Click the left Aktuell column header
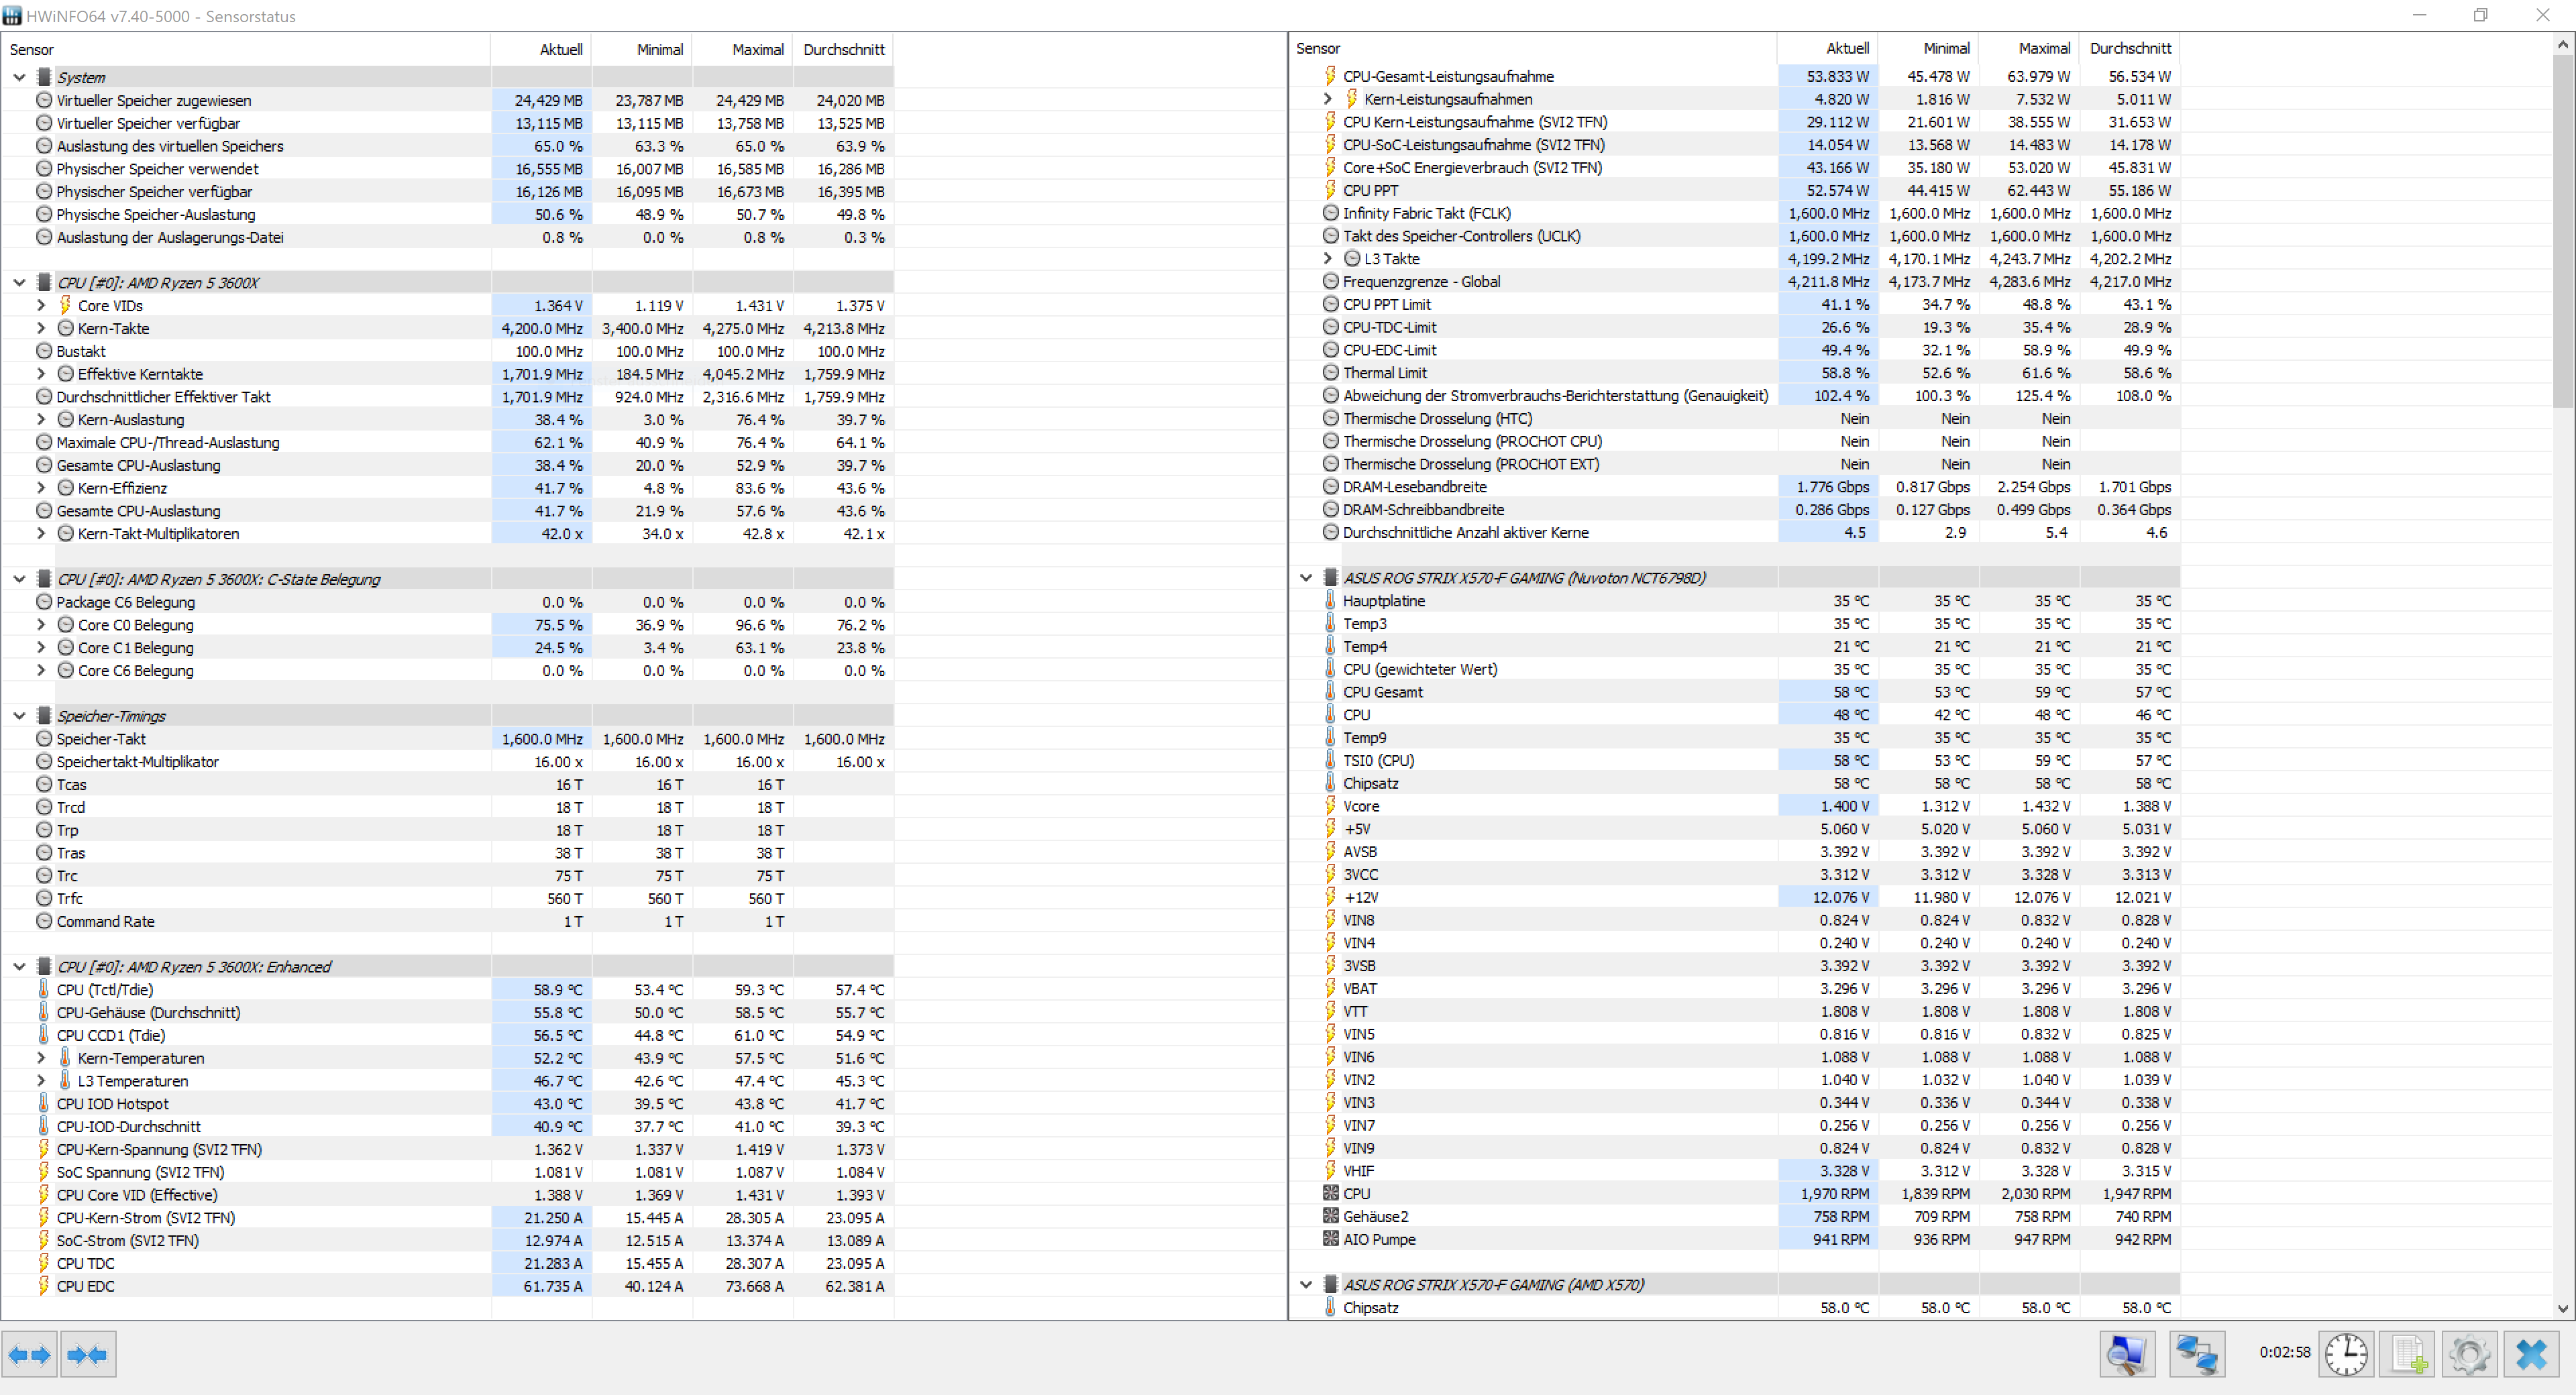The height and width of the screenshot is (1395, 2576). pos(560,49)
